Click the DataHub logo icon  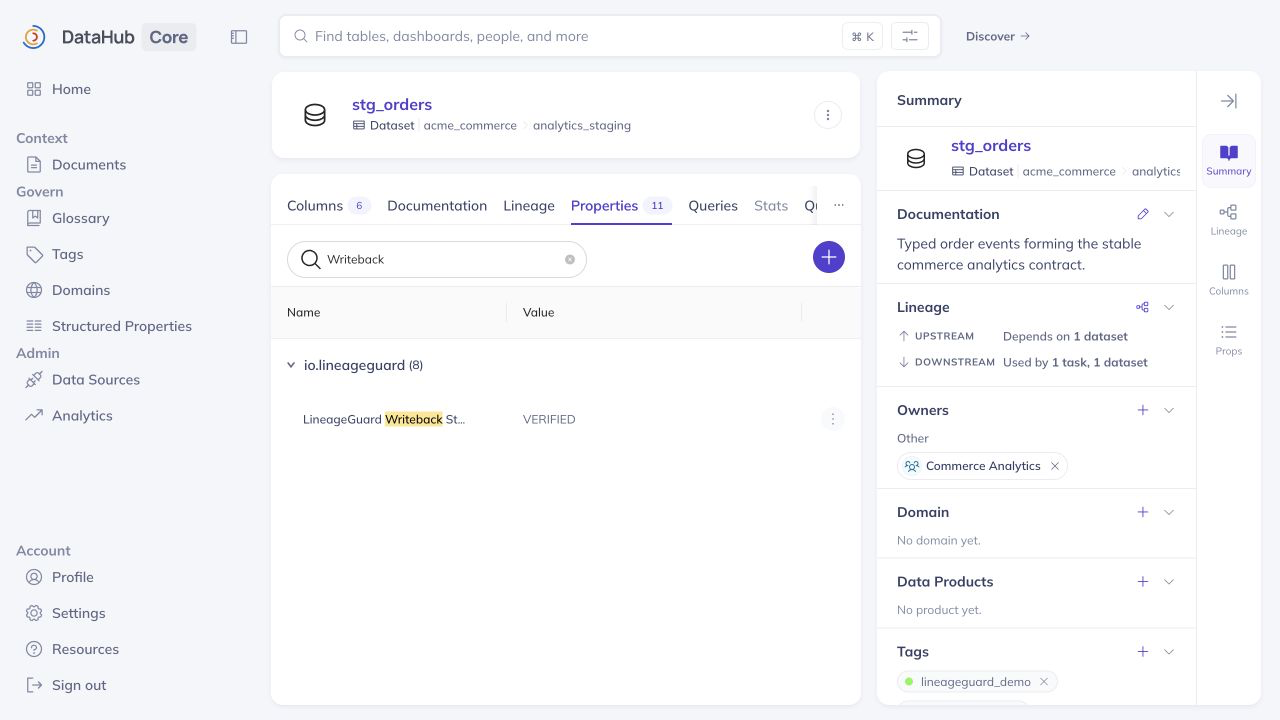click(x=34, y=37)
